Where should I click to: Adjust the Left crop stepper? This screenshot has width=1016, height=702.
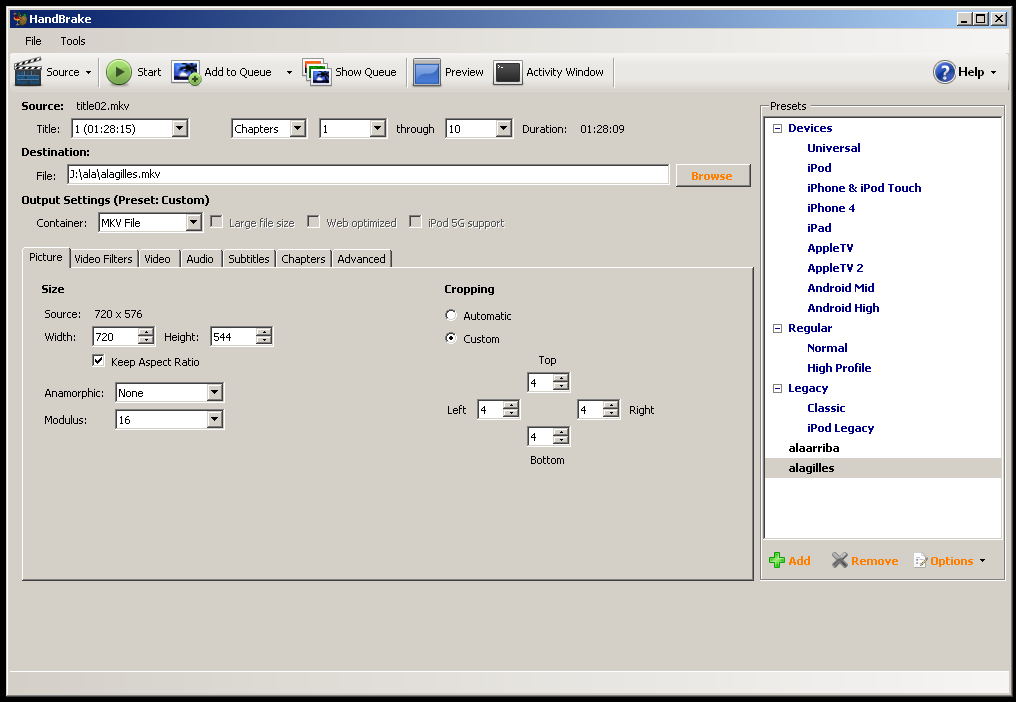[x=511, y=409]
